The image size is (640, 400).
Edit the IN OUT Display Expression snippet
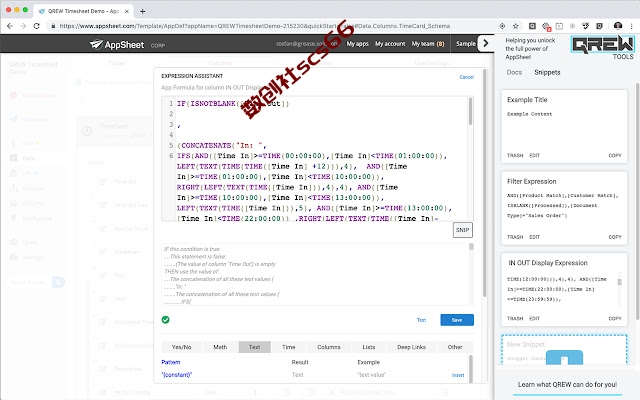[x=535, y=319]
